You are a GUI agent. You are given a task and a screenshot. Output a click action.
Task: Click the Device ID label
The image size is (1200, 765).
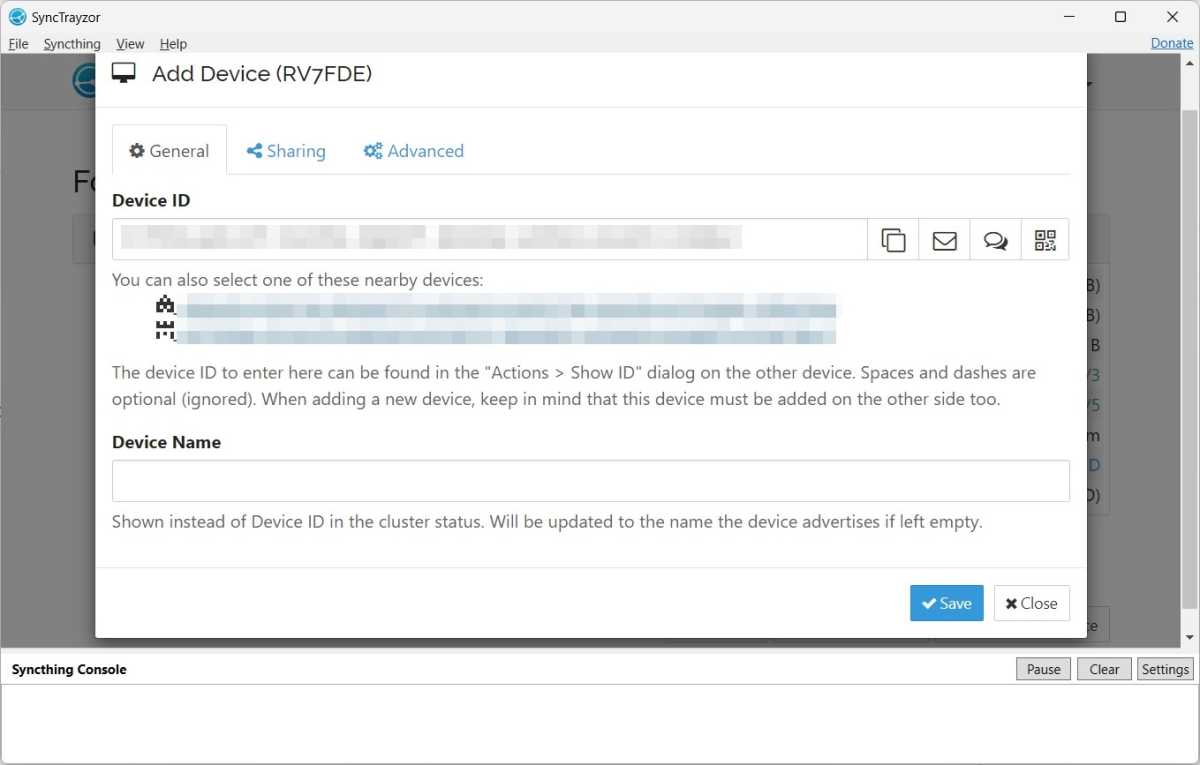151,200
